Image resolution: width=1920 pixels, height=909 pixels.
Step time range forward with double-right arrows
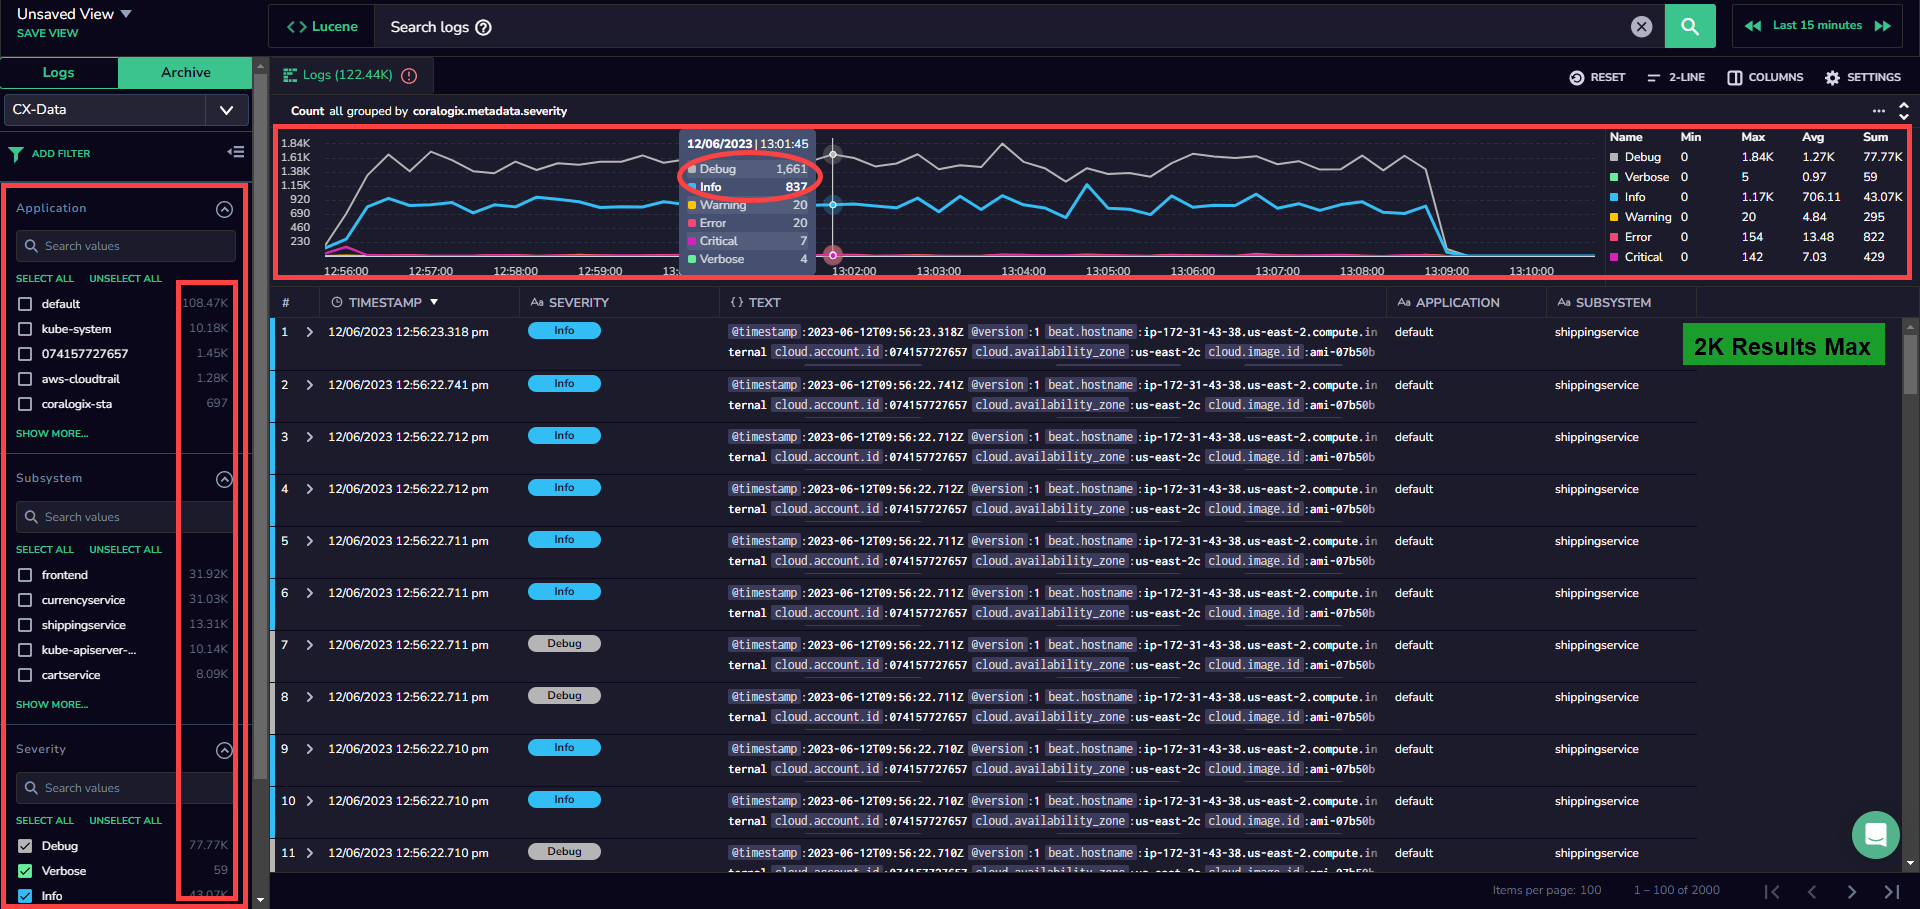click(1883, 26)
